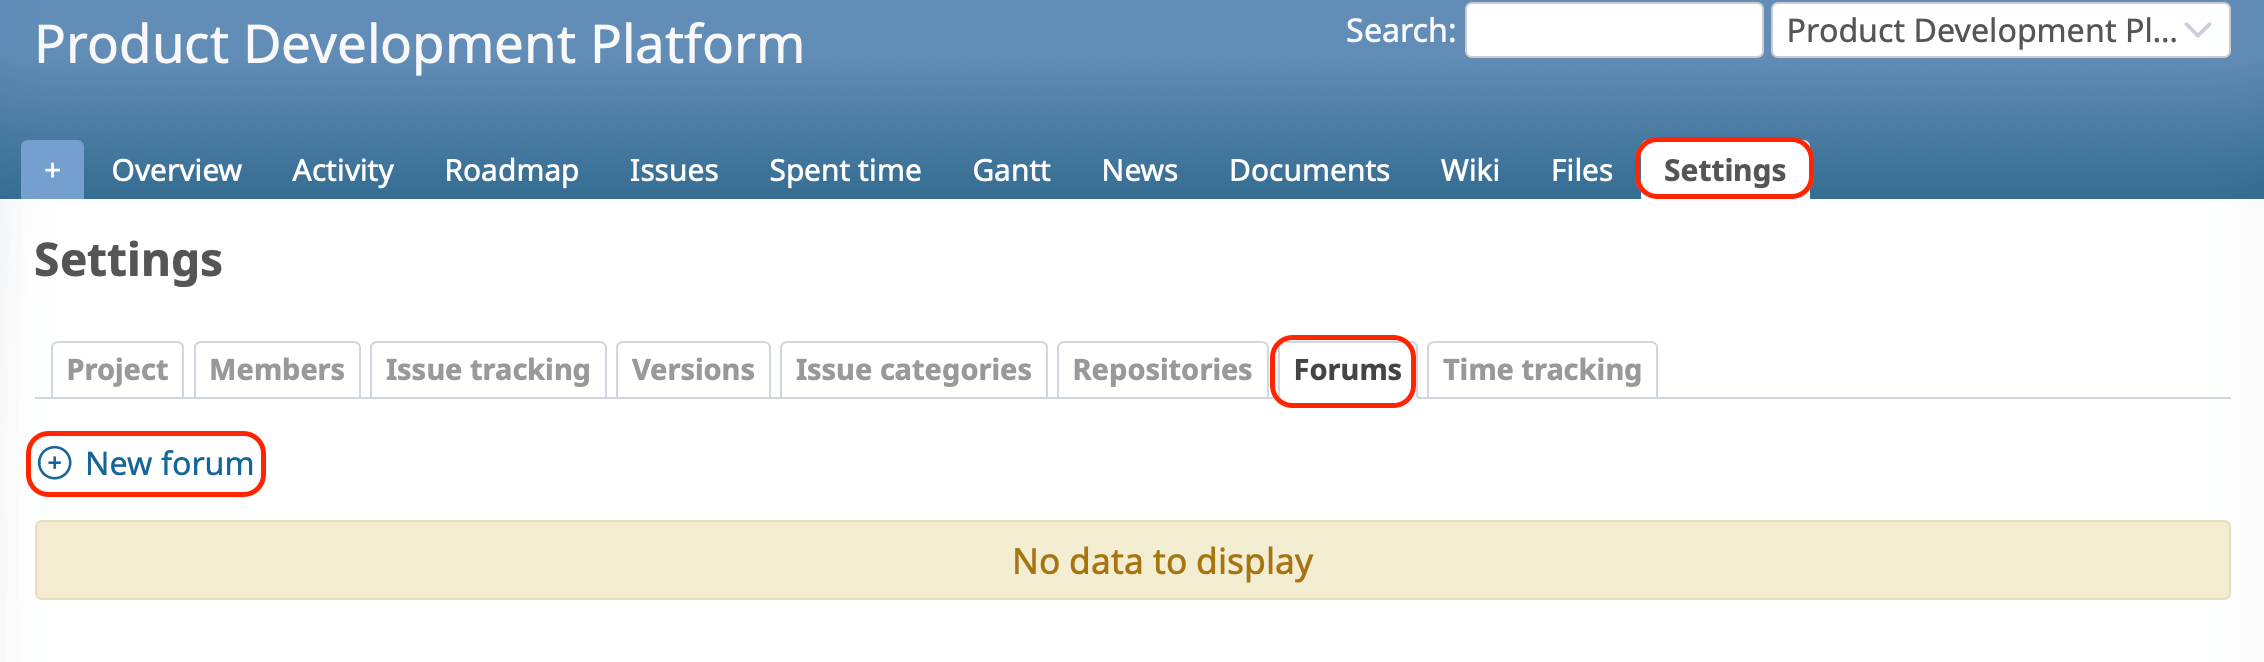
Task: Switch to the Members settings tab
Action: pos(276,369)
